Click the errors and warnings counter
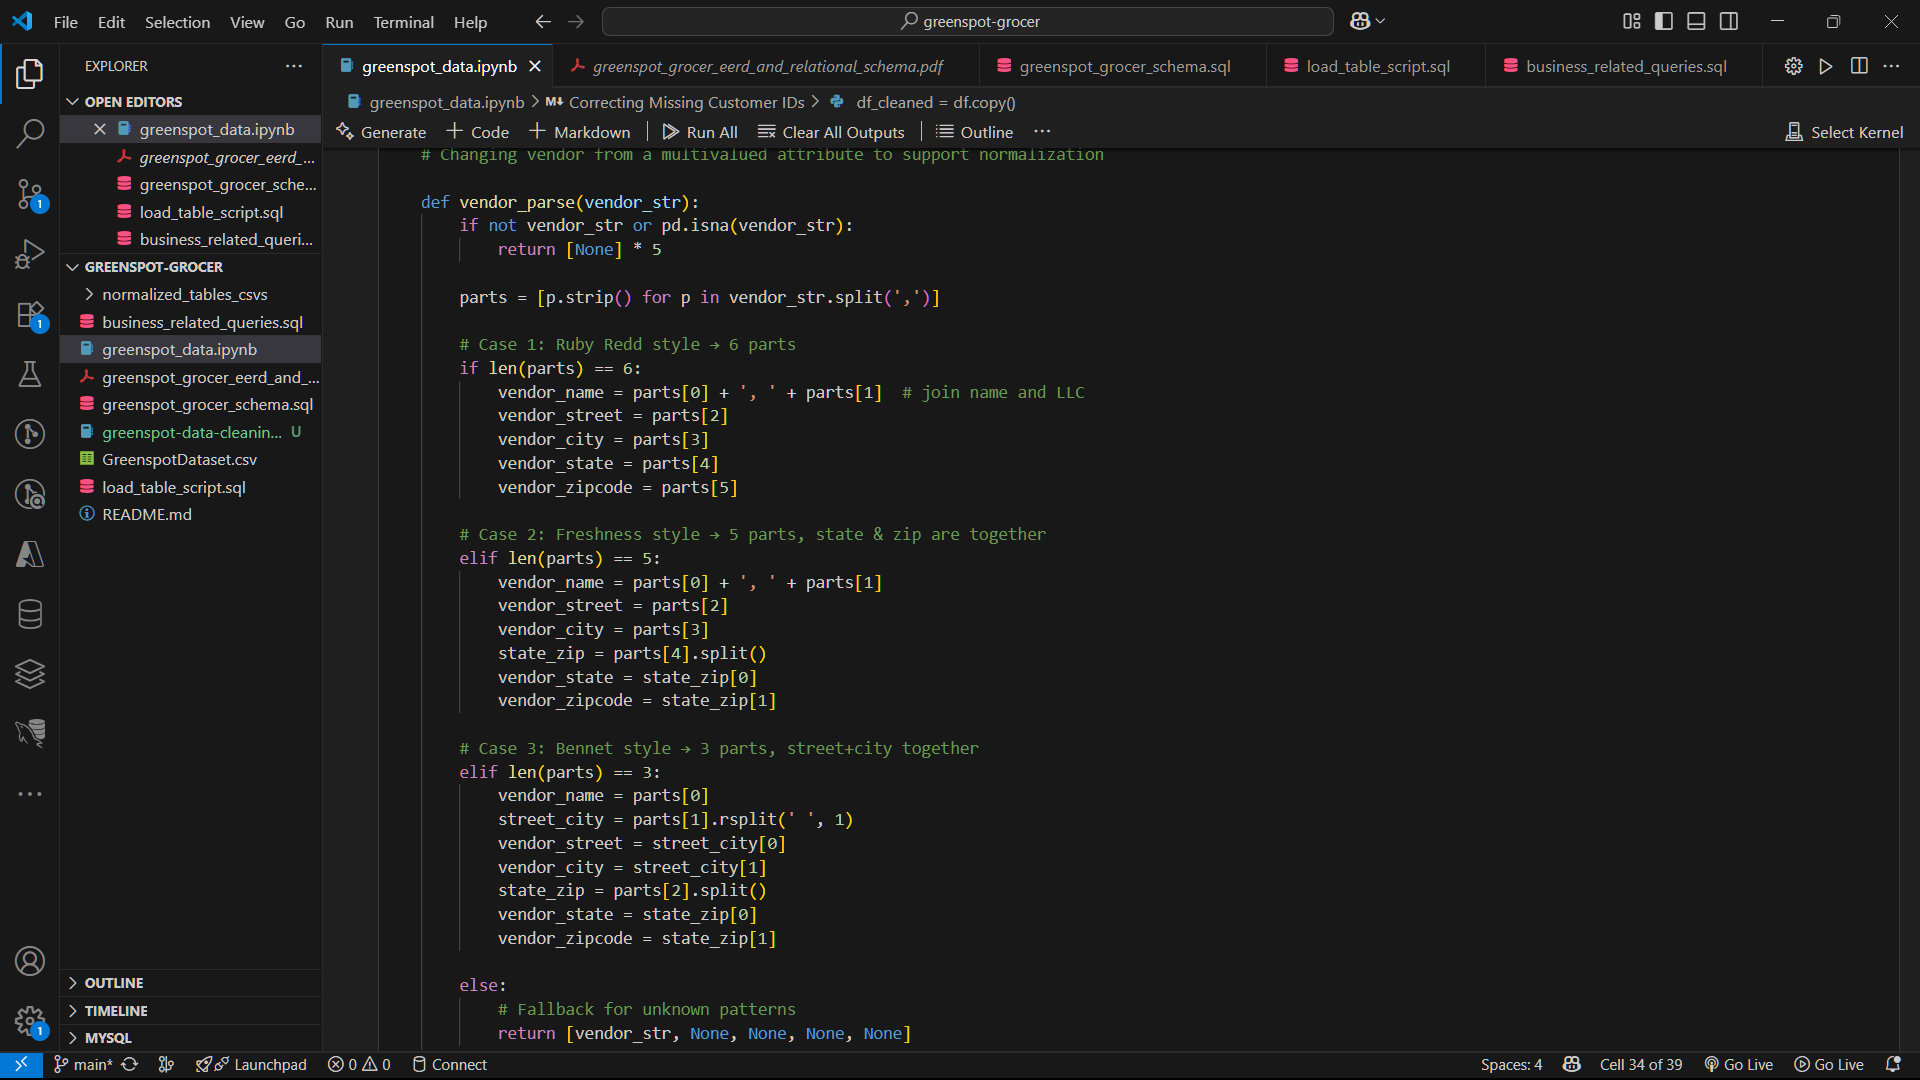 click(x=359, y=1065)
